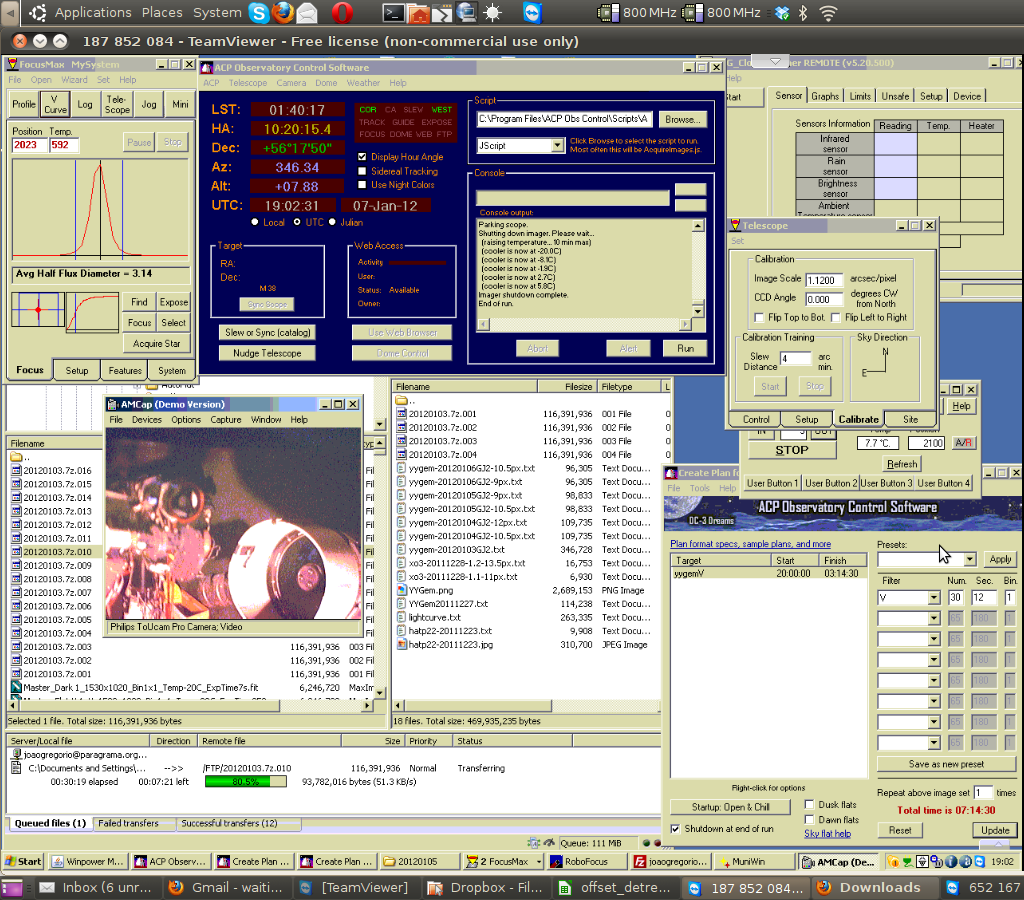The width and height of the screenshot is (1024, 900).
Task: Launch Opera browser from the top panel
Action: point(342,13)
